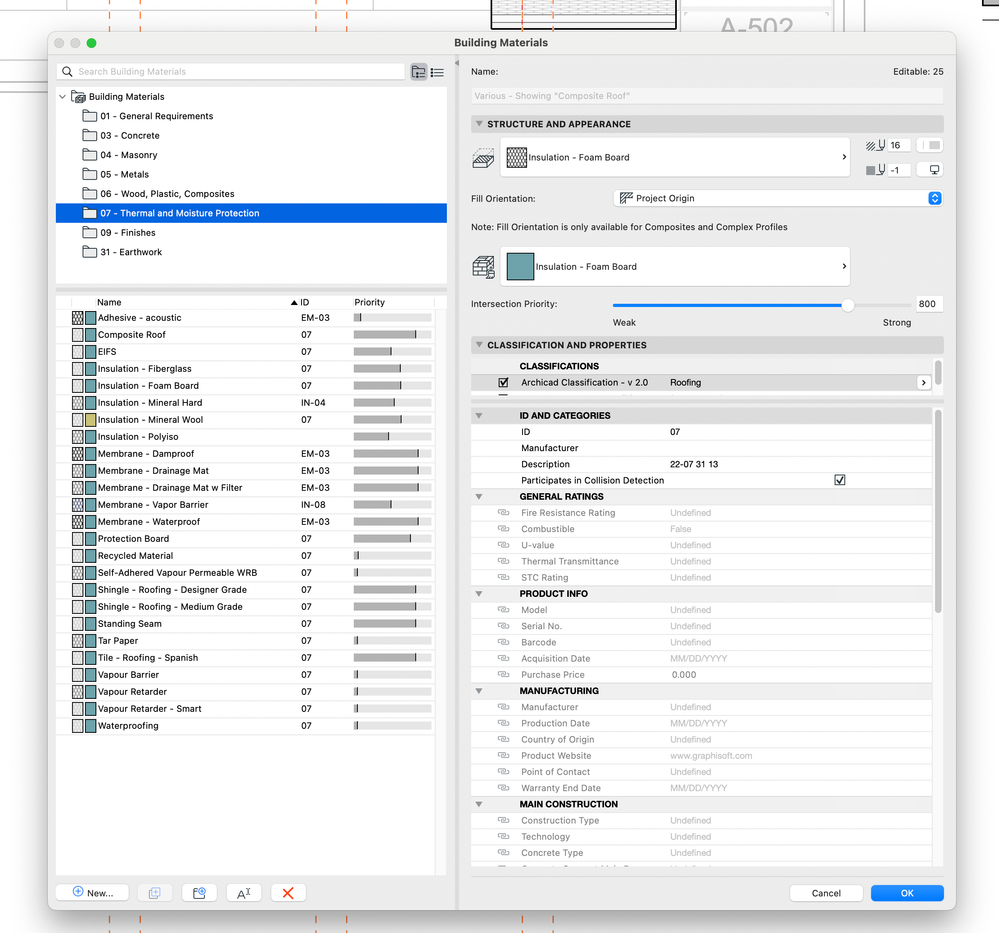Screen dimensions: 999x933
Task: Click the fill pattern icon of Membrane - Waterproof
Action: tap(78, 521)
